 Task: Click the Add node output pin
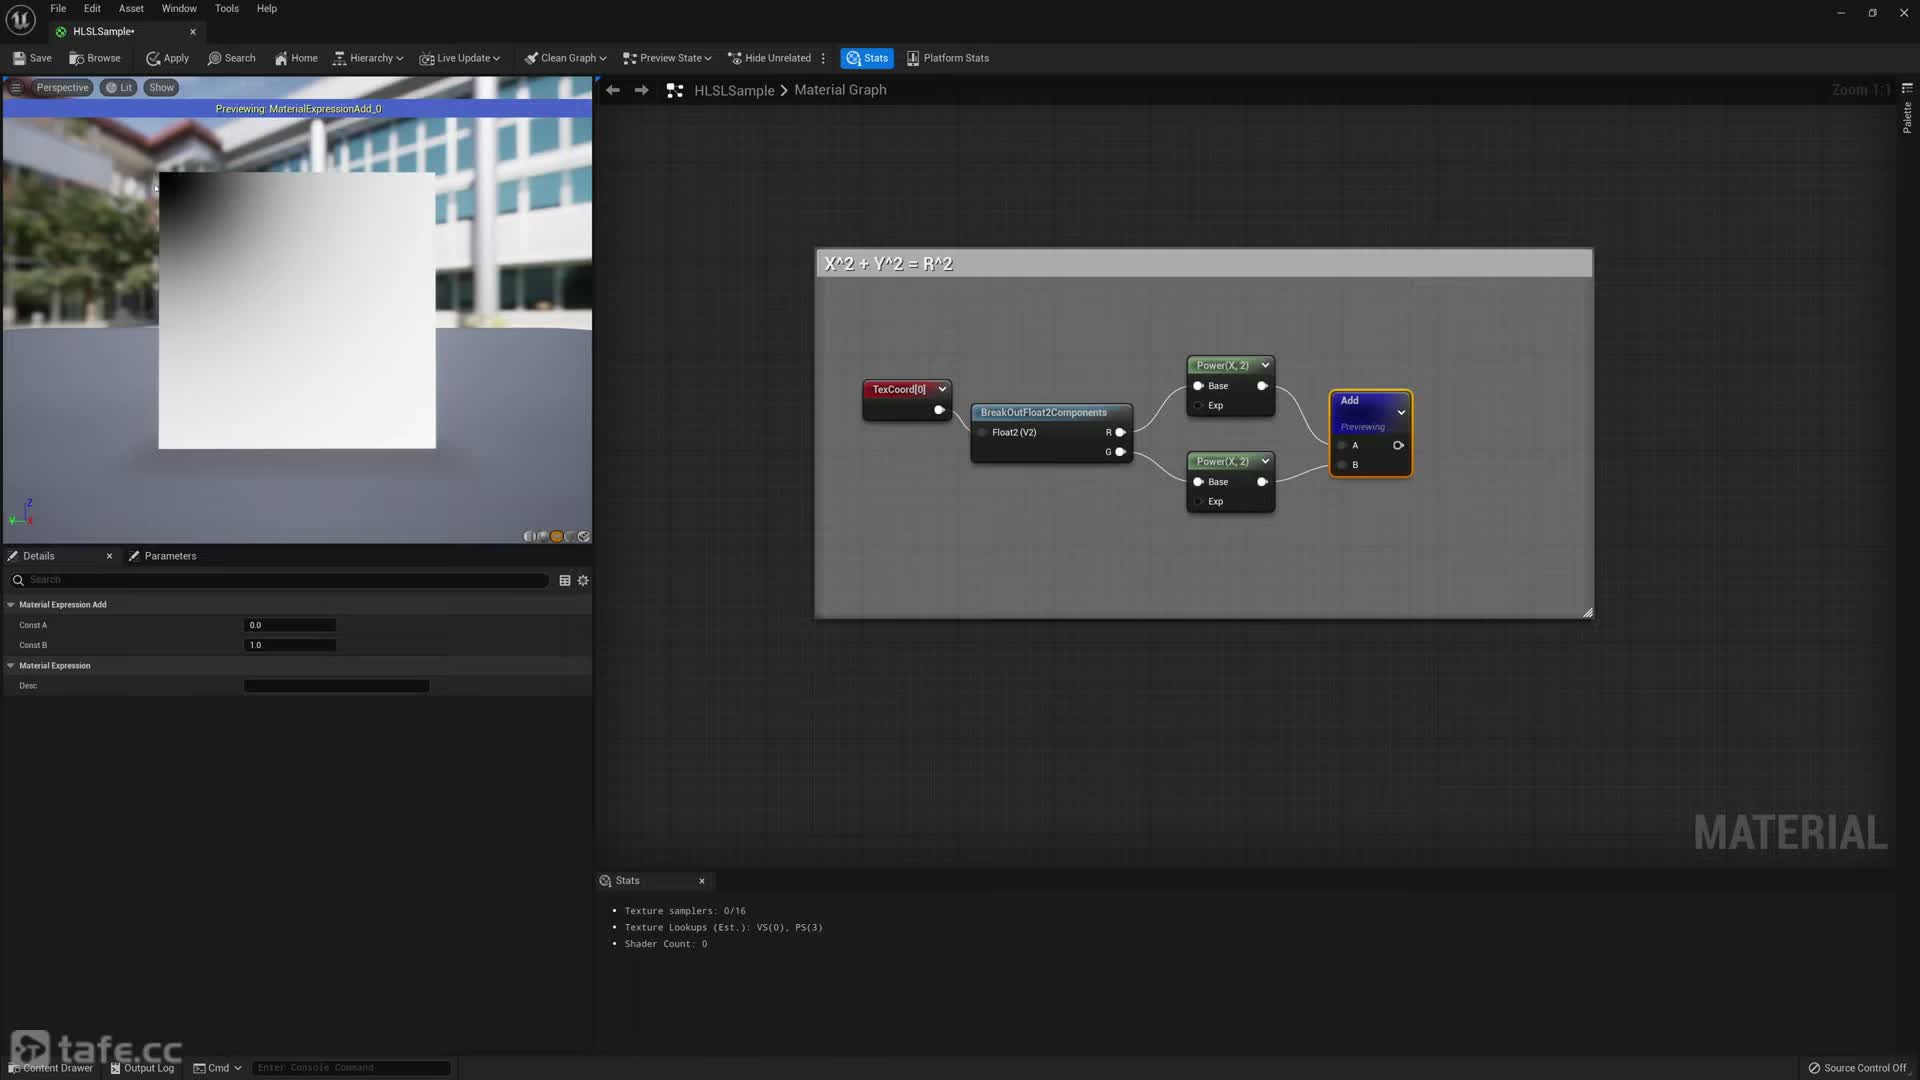pyautogui.click(x=1398, y=445)
